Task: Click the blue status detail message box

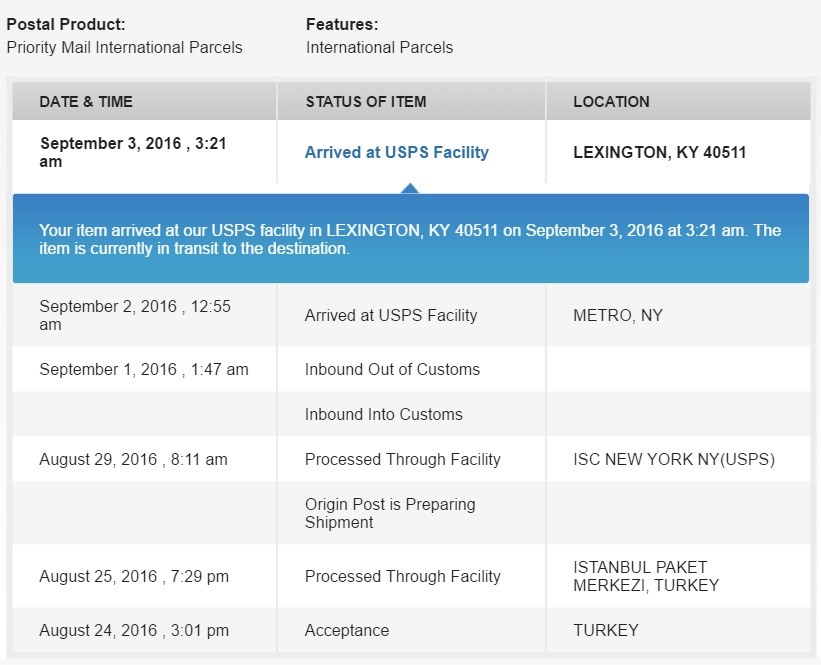Action: click(x=410, y=238)
